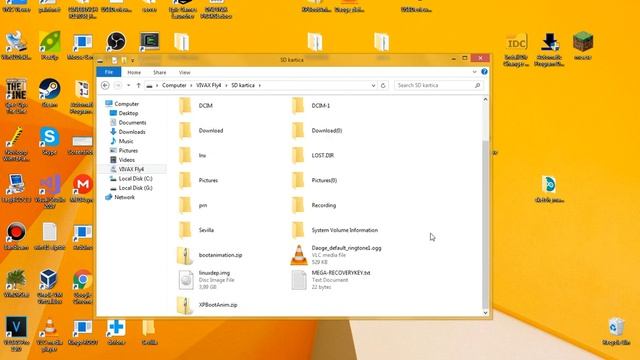Select Documents in the navigation pane
Image resolution: width=640 pixels, height=360 pixels.
click(x=128, y=122)
